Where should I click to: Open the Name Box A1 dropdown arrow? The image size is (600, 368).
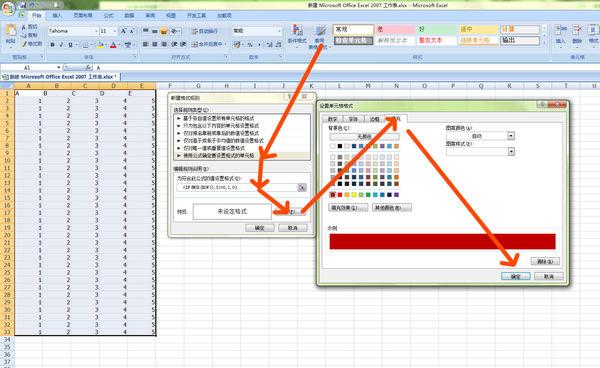pos(59,68)
